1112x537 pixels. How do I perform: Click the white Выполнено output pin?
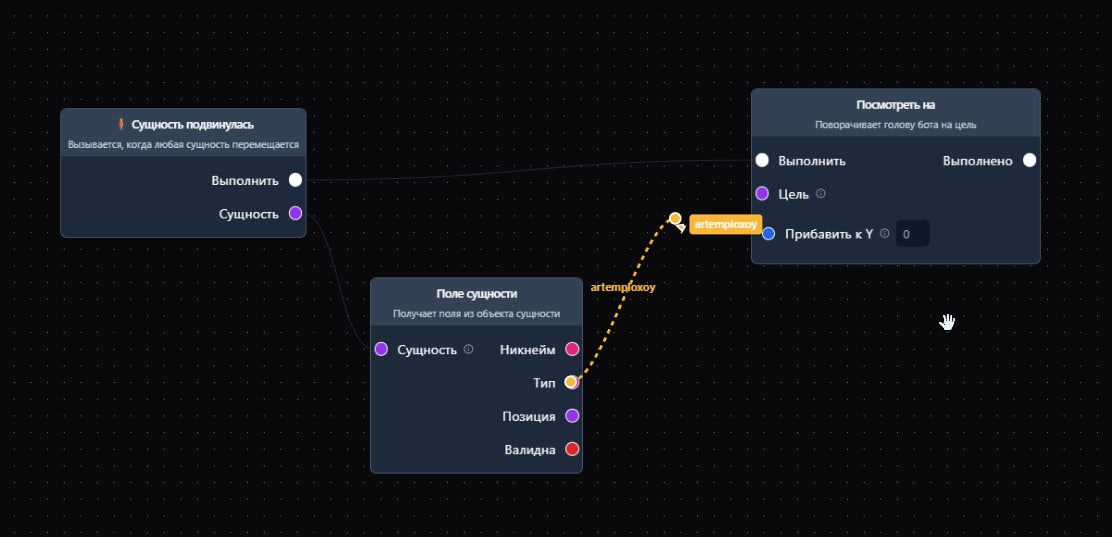tap(1029, 160)
